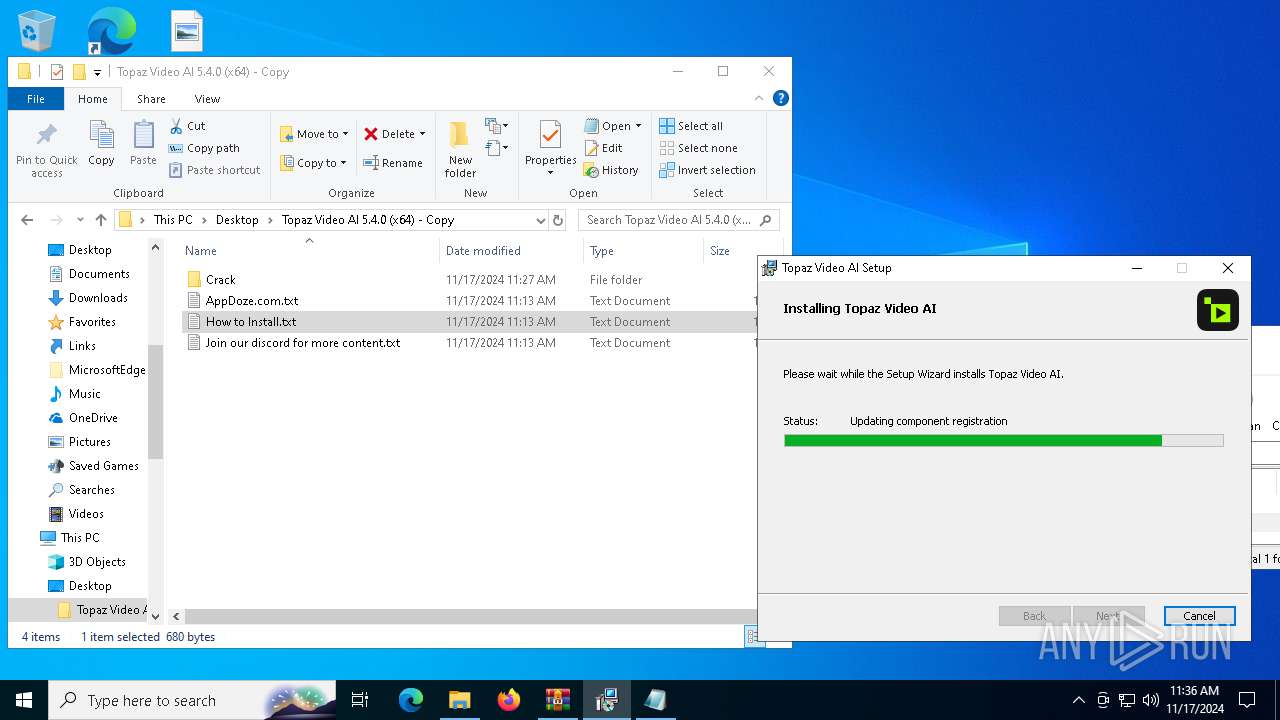Click the Cut scissors command

[x=188, y=126]
